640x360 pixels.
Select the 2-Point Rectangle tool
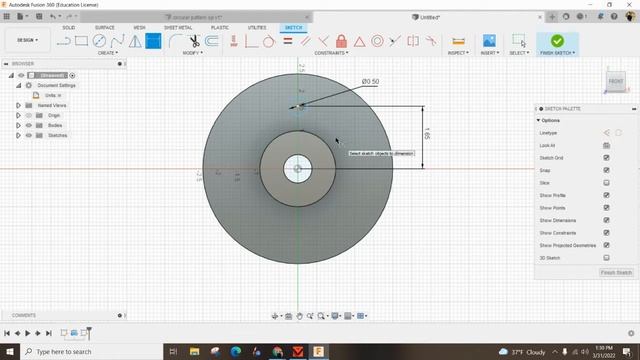coord(81,41)
